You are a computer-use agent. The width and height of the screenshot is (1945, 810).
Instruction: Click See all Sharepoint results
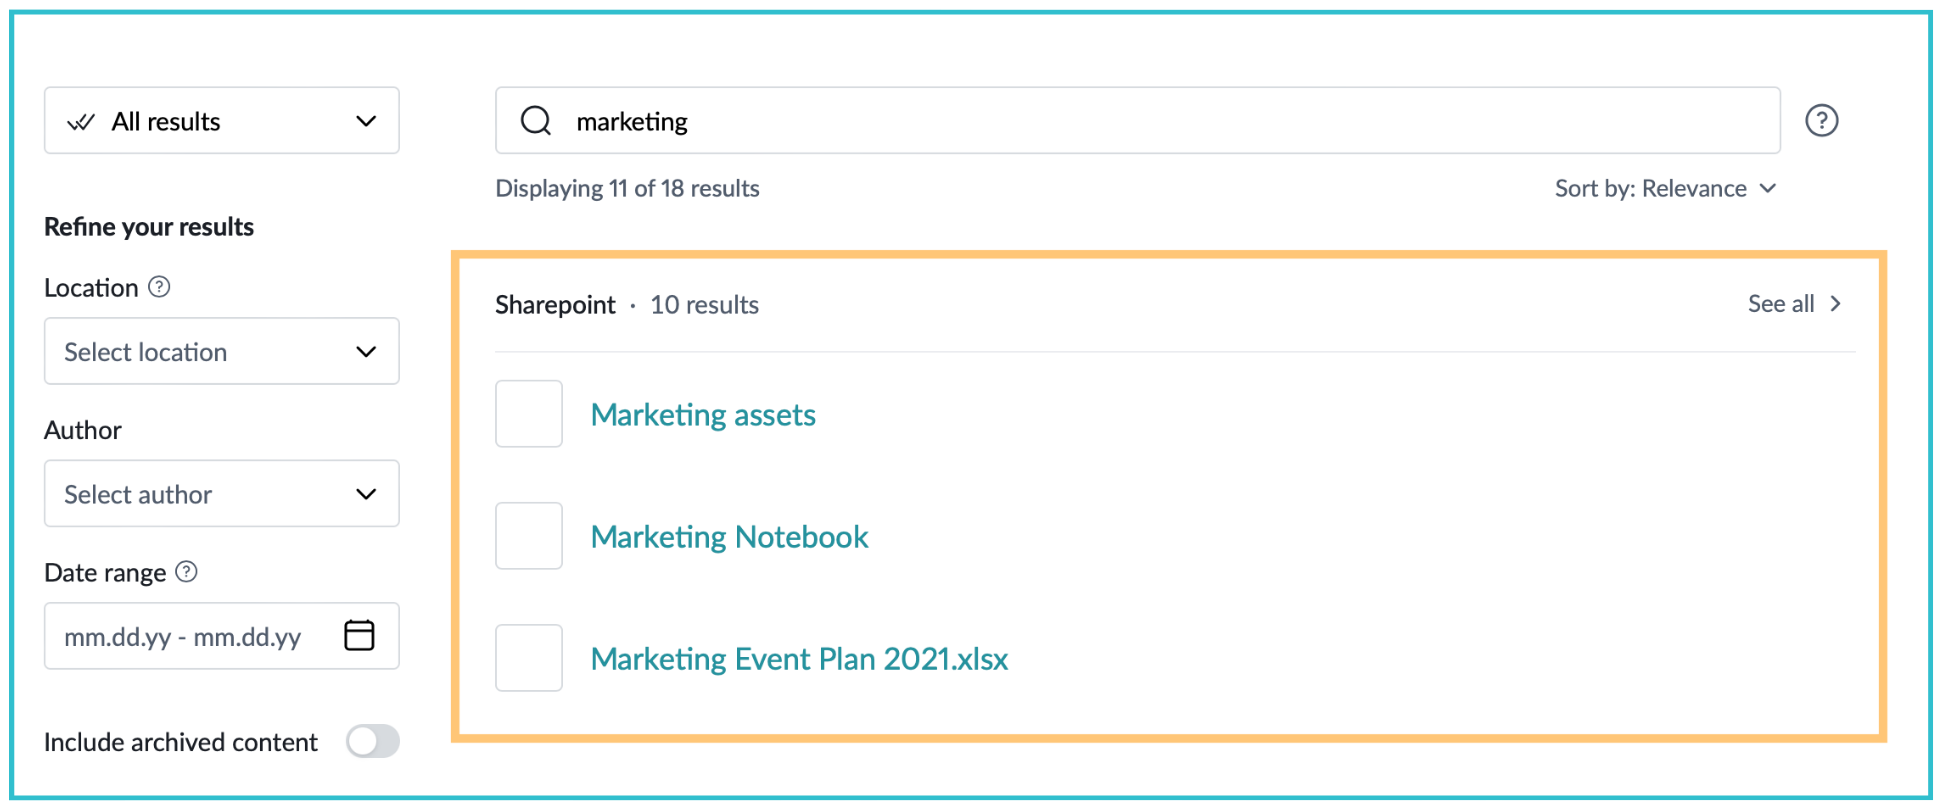coord(1794,304)
